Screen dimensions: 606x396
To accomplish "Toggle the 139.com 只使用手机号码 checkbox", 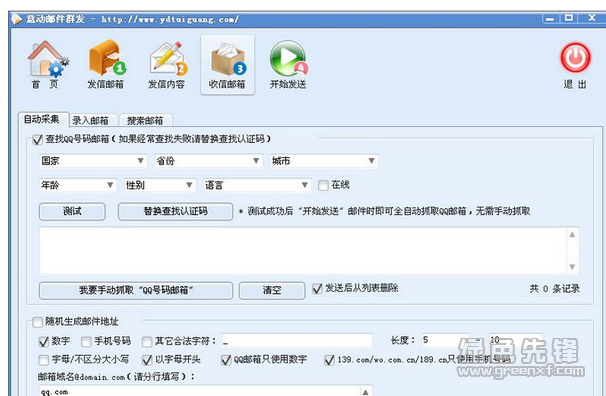I will (x=329, y=360).
